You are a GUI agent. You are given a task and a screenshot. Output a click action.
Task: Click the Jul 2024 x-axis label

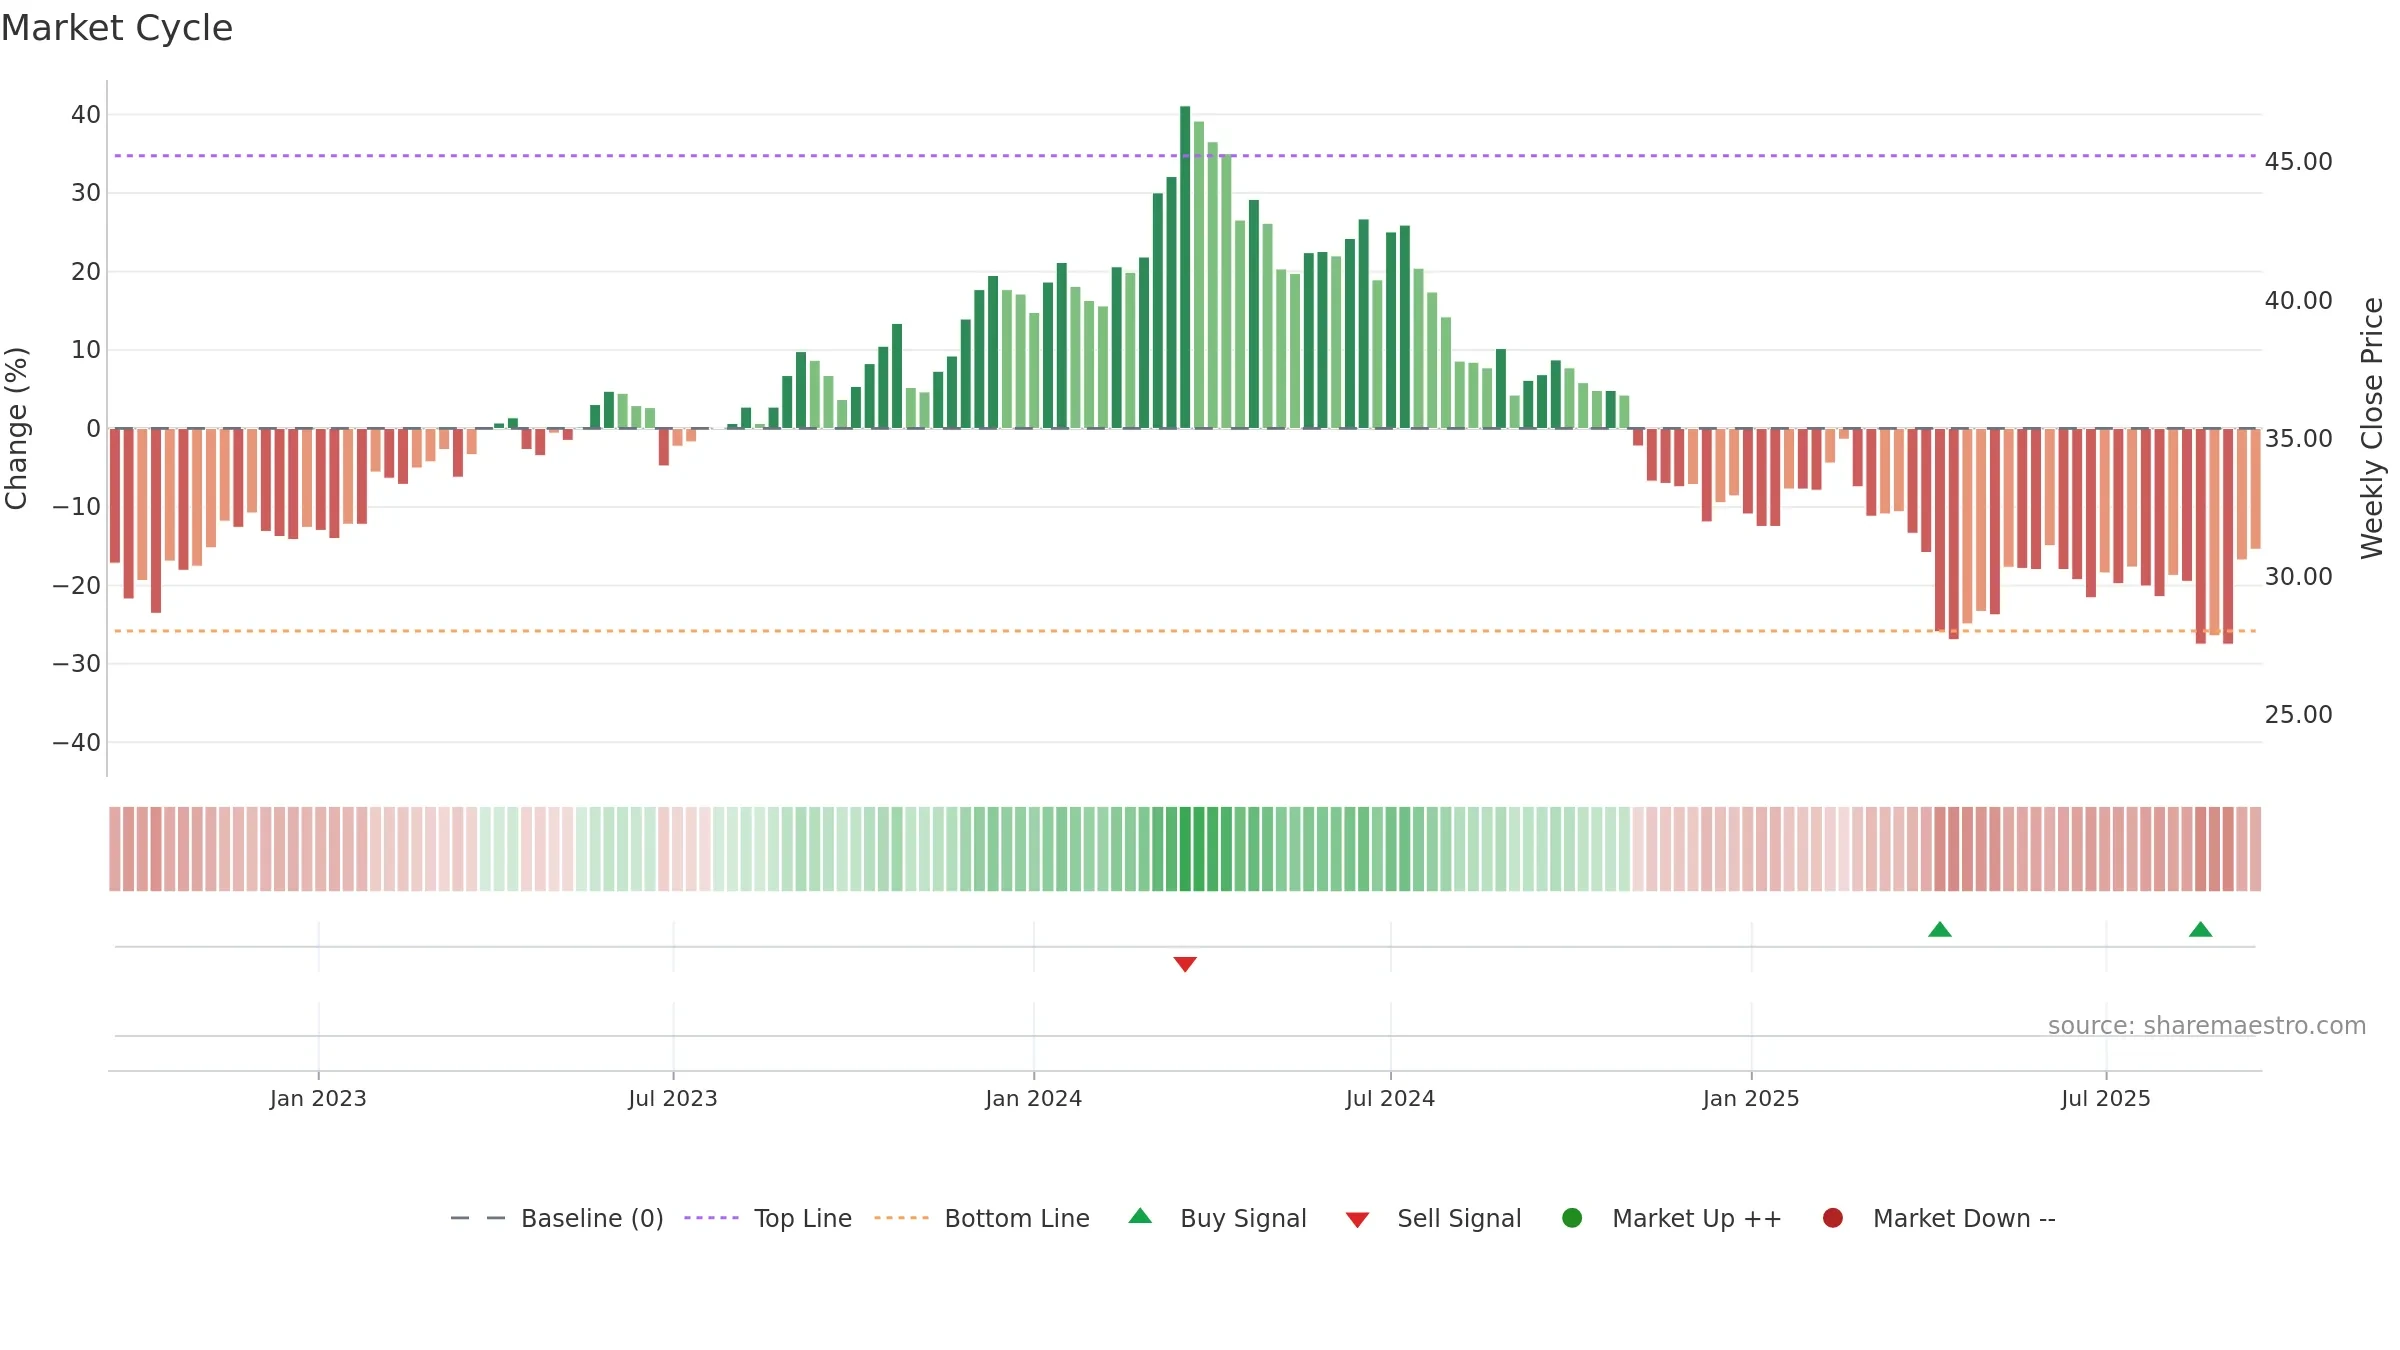tap(1390, 1099)
